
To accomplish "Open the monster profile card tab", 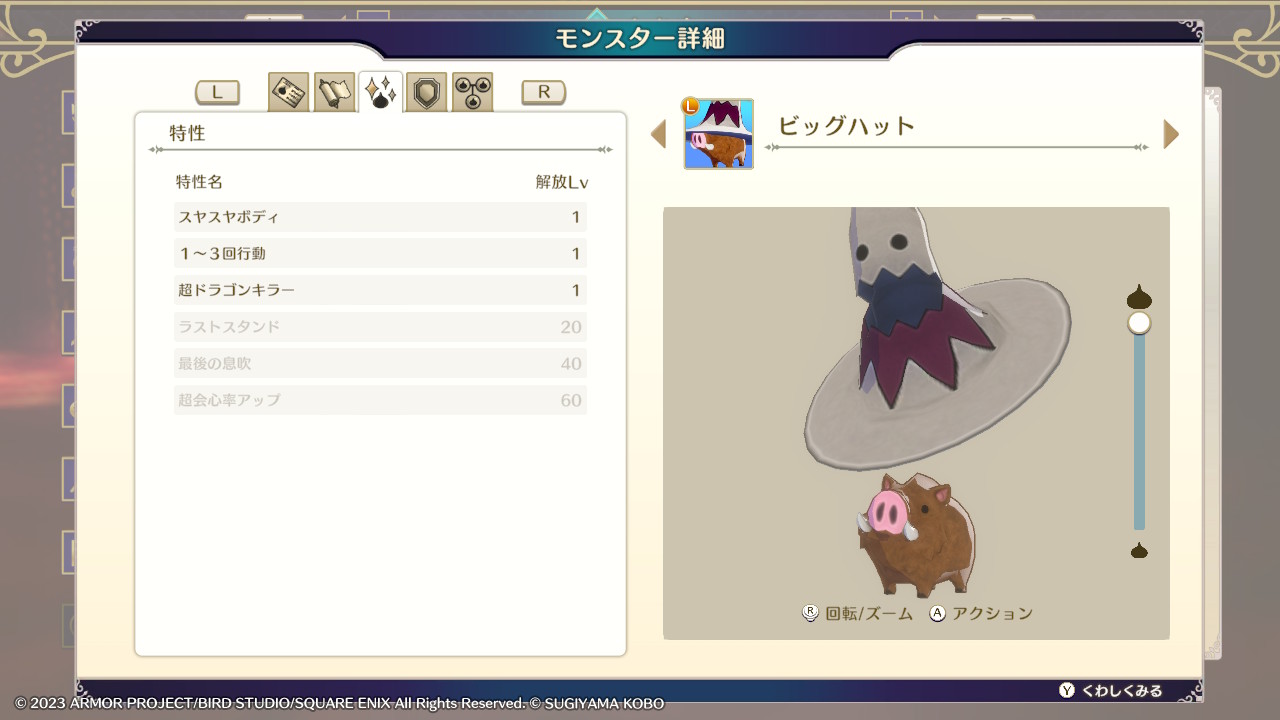I will 288,93.
